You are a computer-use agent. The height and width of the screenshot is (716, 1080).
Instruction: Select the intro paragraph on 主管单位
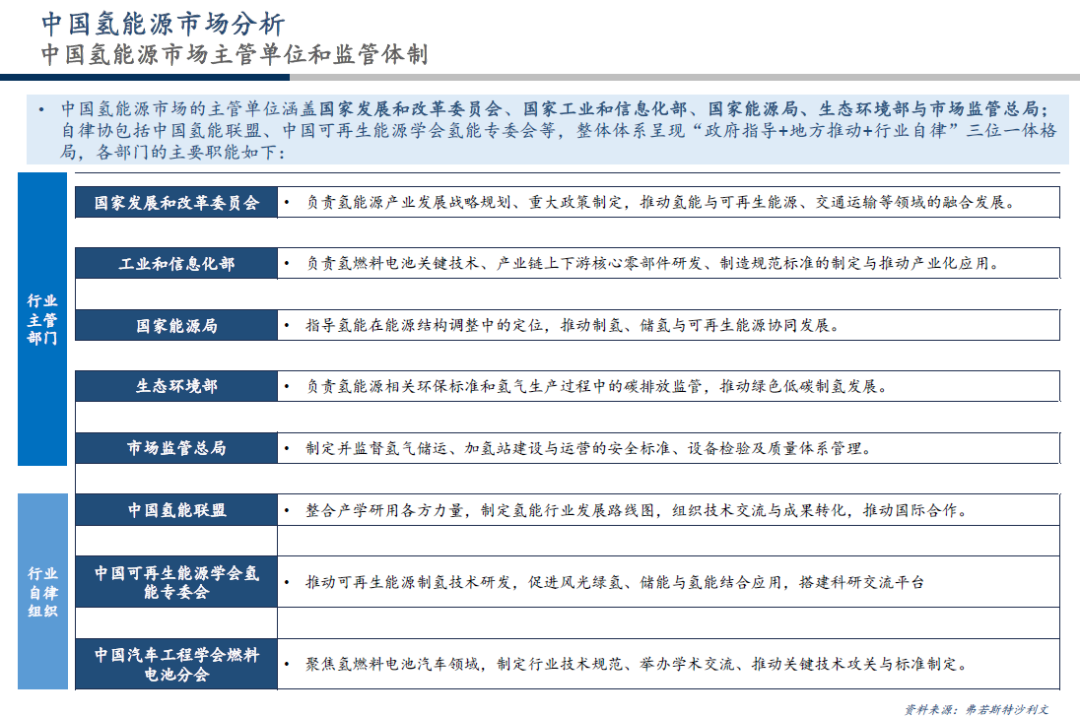tap(548, 130)
